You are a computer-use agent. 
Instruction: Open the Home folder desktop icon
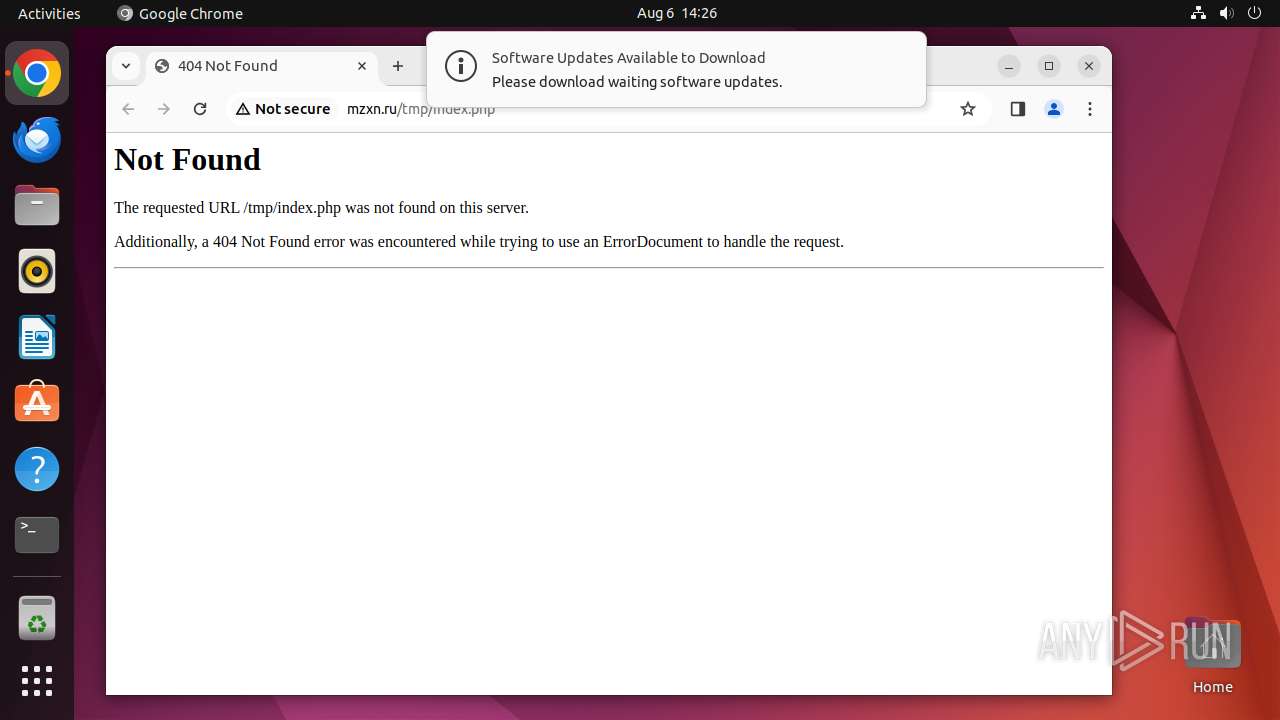click(1212, 656)
